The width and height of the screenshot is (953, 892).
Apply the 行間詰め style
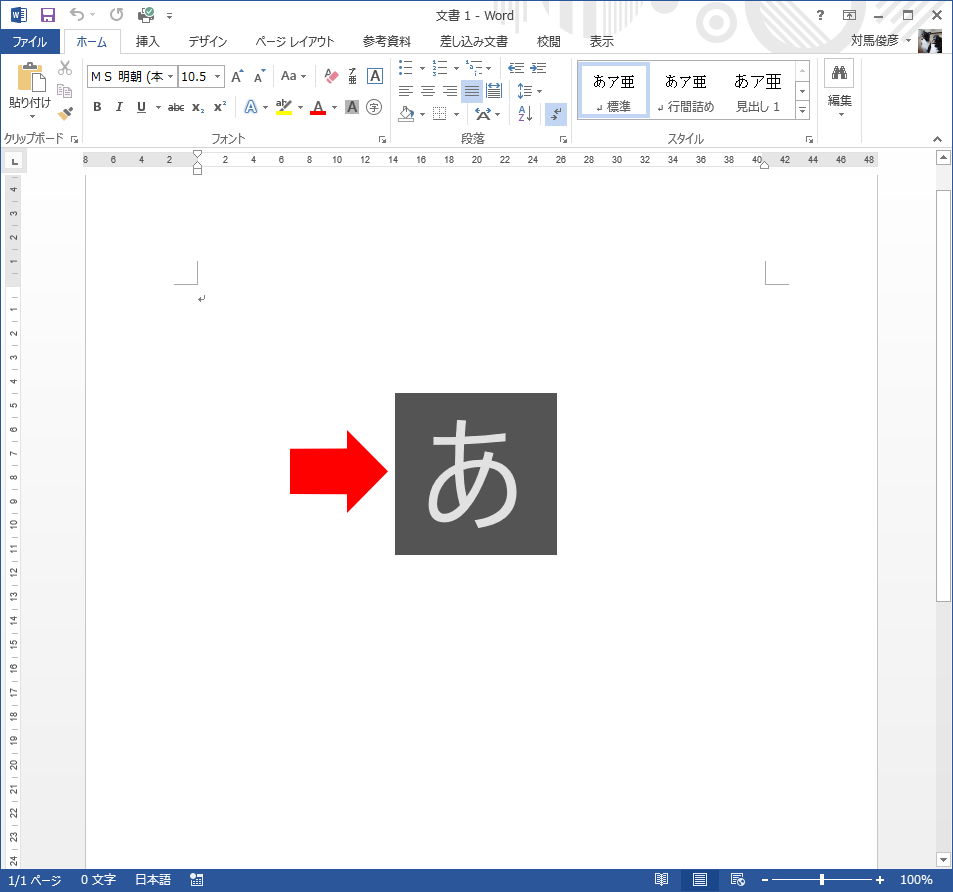[686, 91]
